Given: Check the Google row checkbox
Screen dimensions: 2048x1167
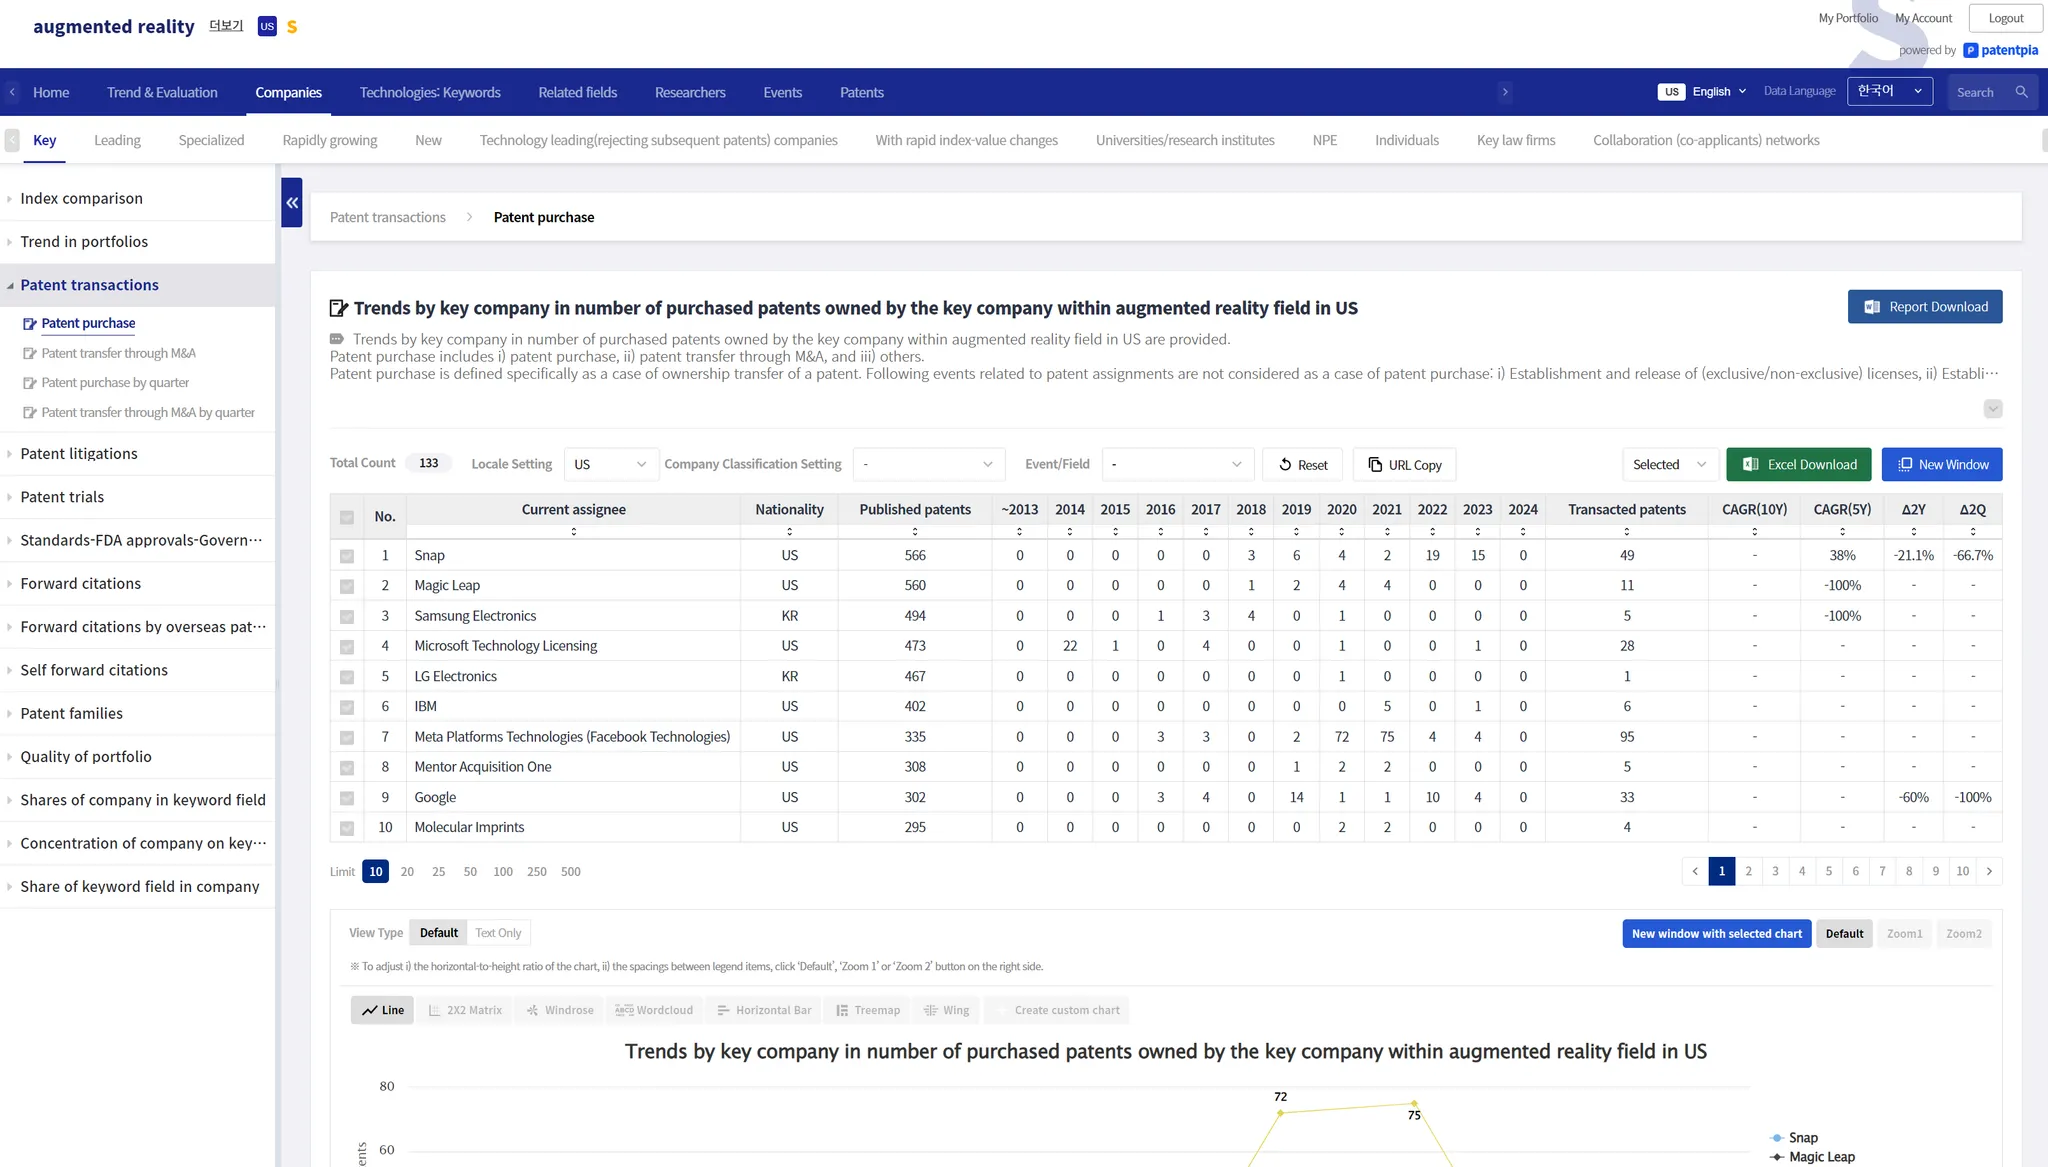Looking at the screenshot, I should [347, 798].
